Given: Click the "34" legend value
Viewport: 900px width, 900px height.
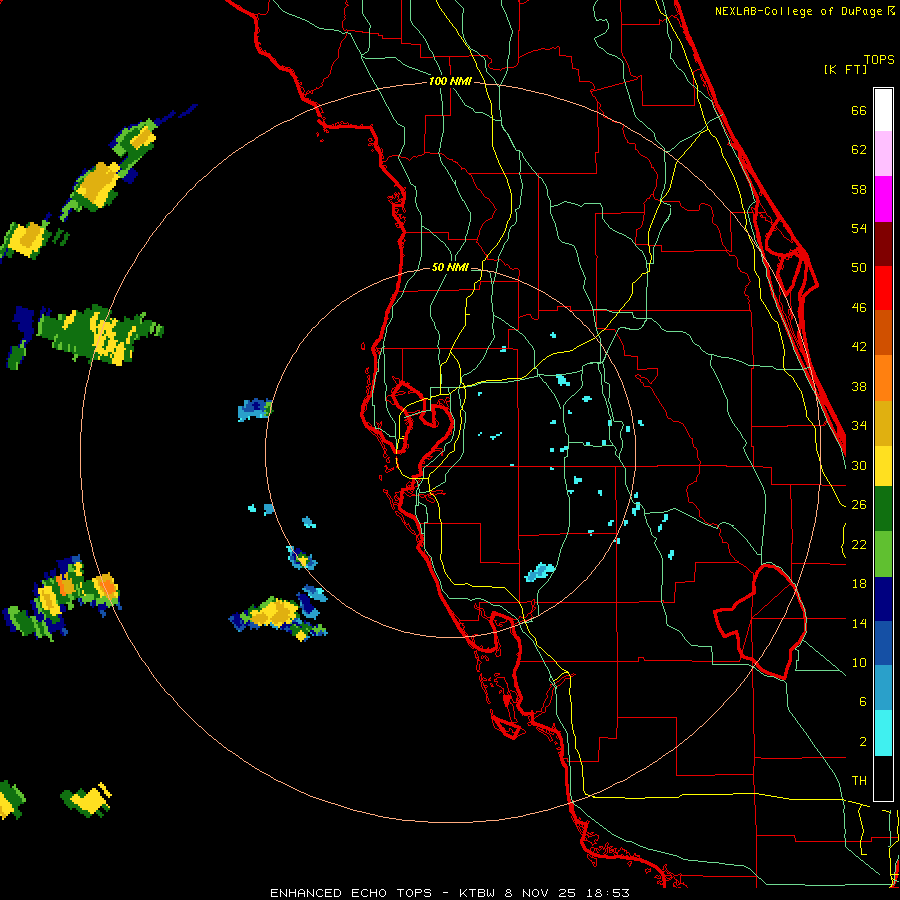Looking at the screenshot, I should pos(859,426).
